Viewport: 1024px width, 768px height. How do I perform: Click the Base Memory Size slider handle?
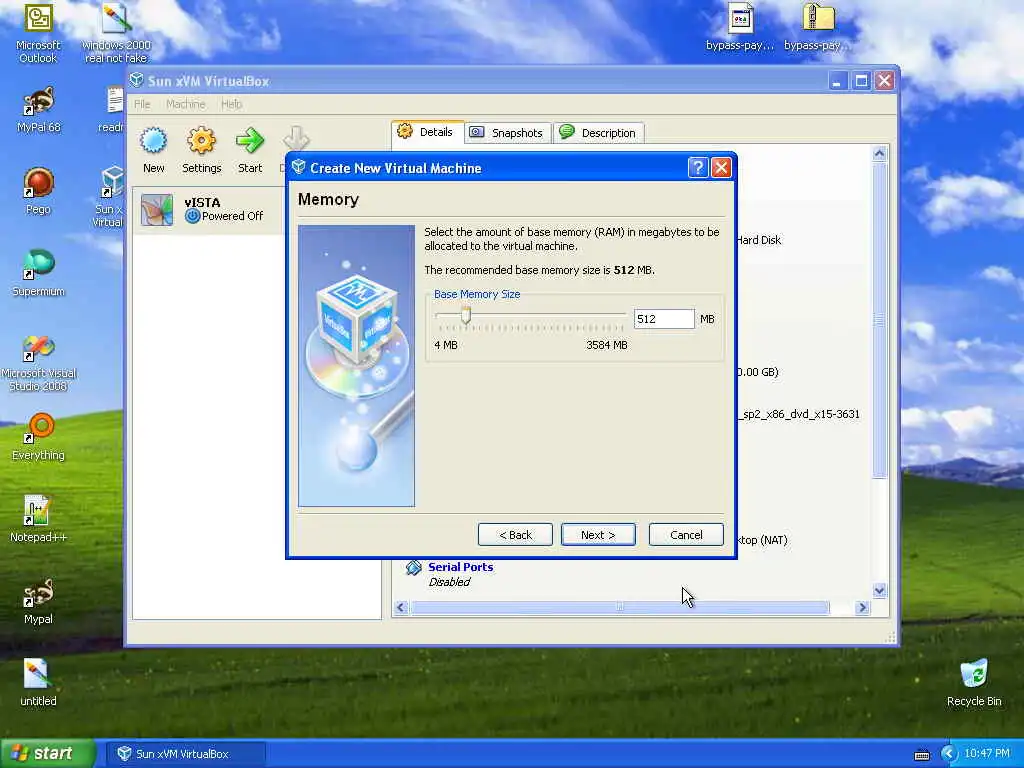coord(466,315)
